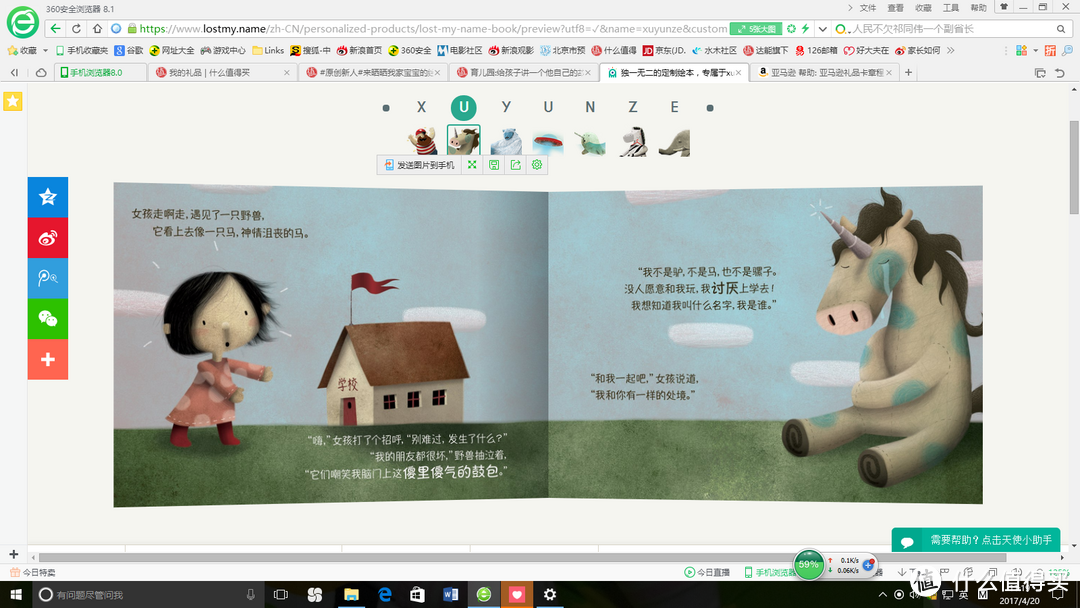
Task: Click the highlighted U letter circle
Action: 464,107
